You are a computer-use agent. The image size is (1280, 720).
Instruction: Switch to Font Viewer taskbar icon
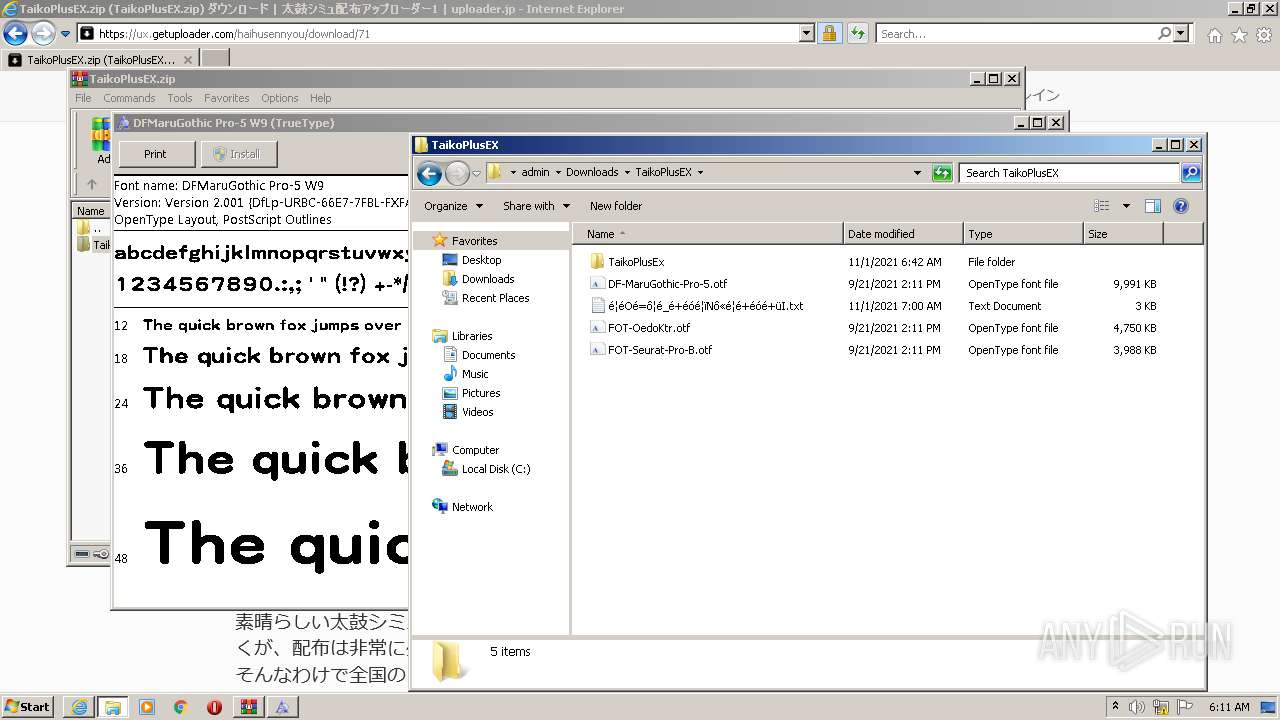click(283, 707)
